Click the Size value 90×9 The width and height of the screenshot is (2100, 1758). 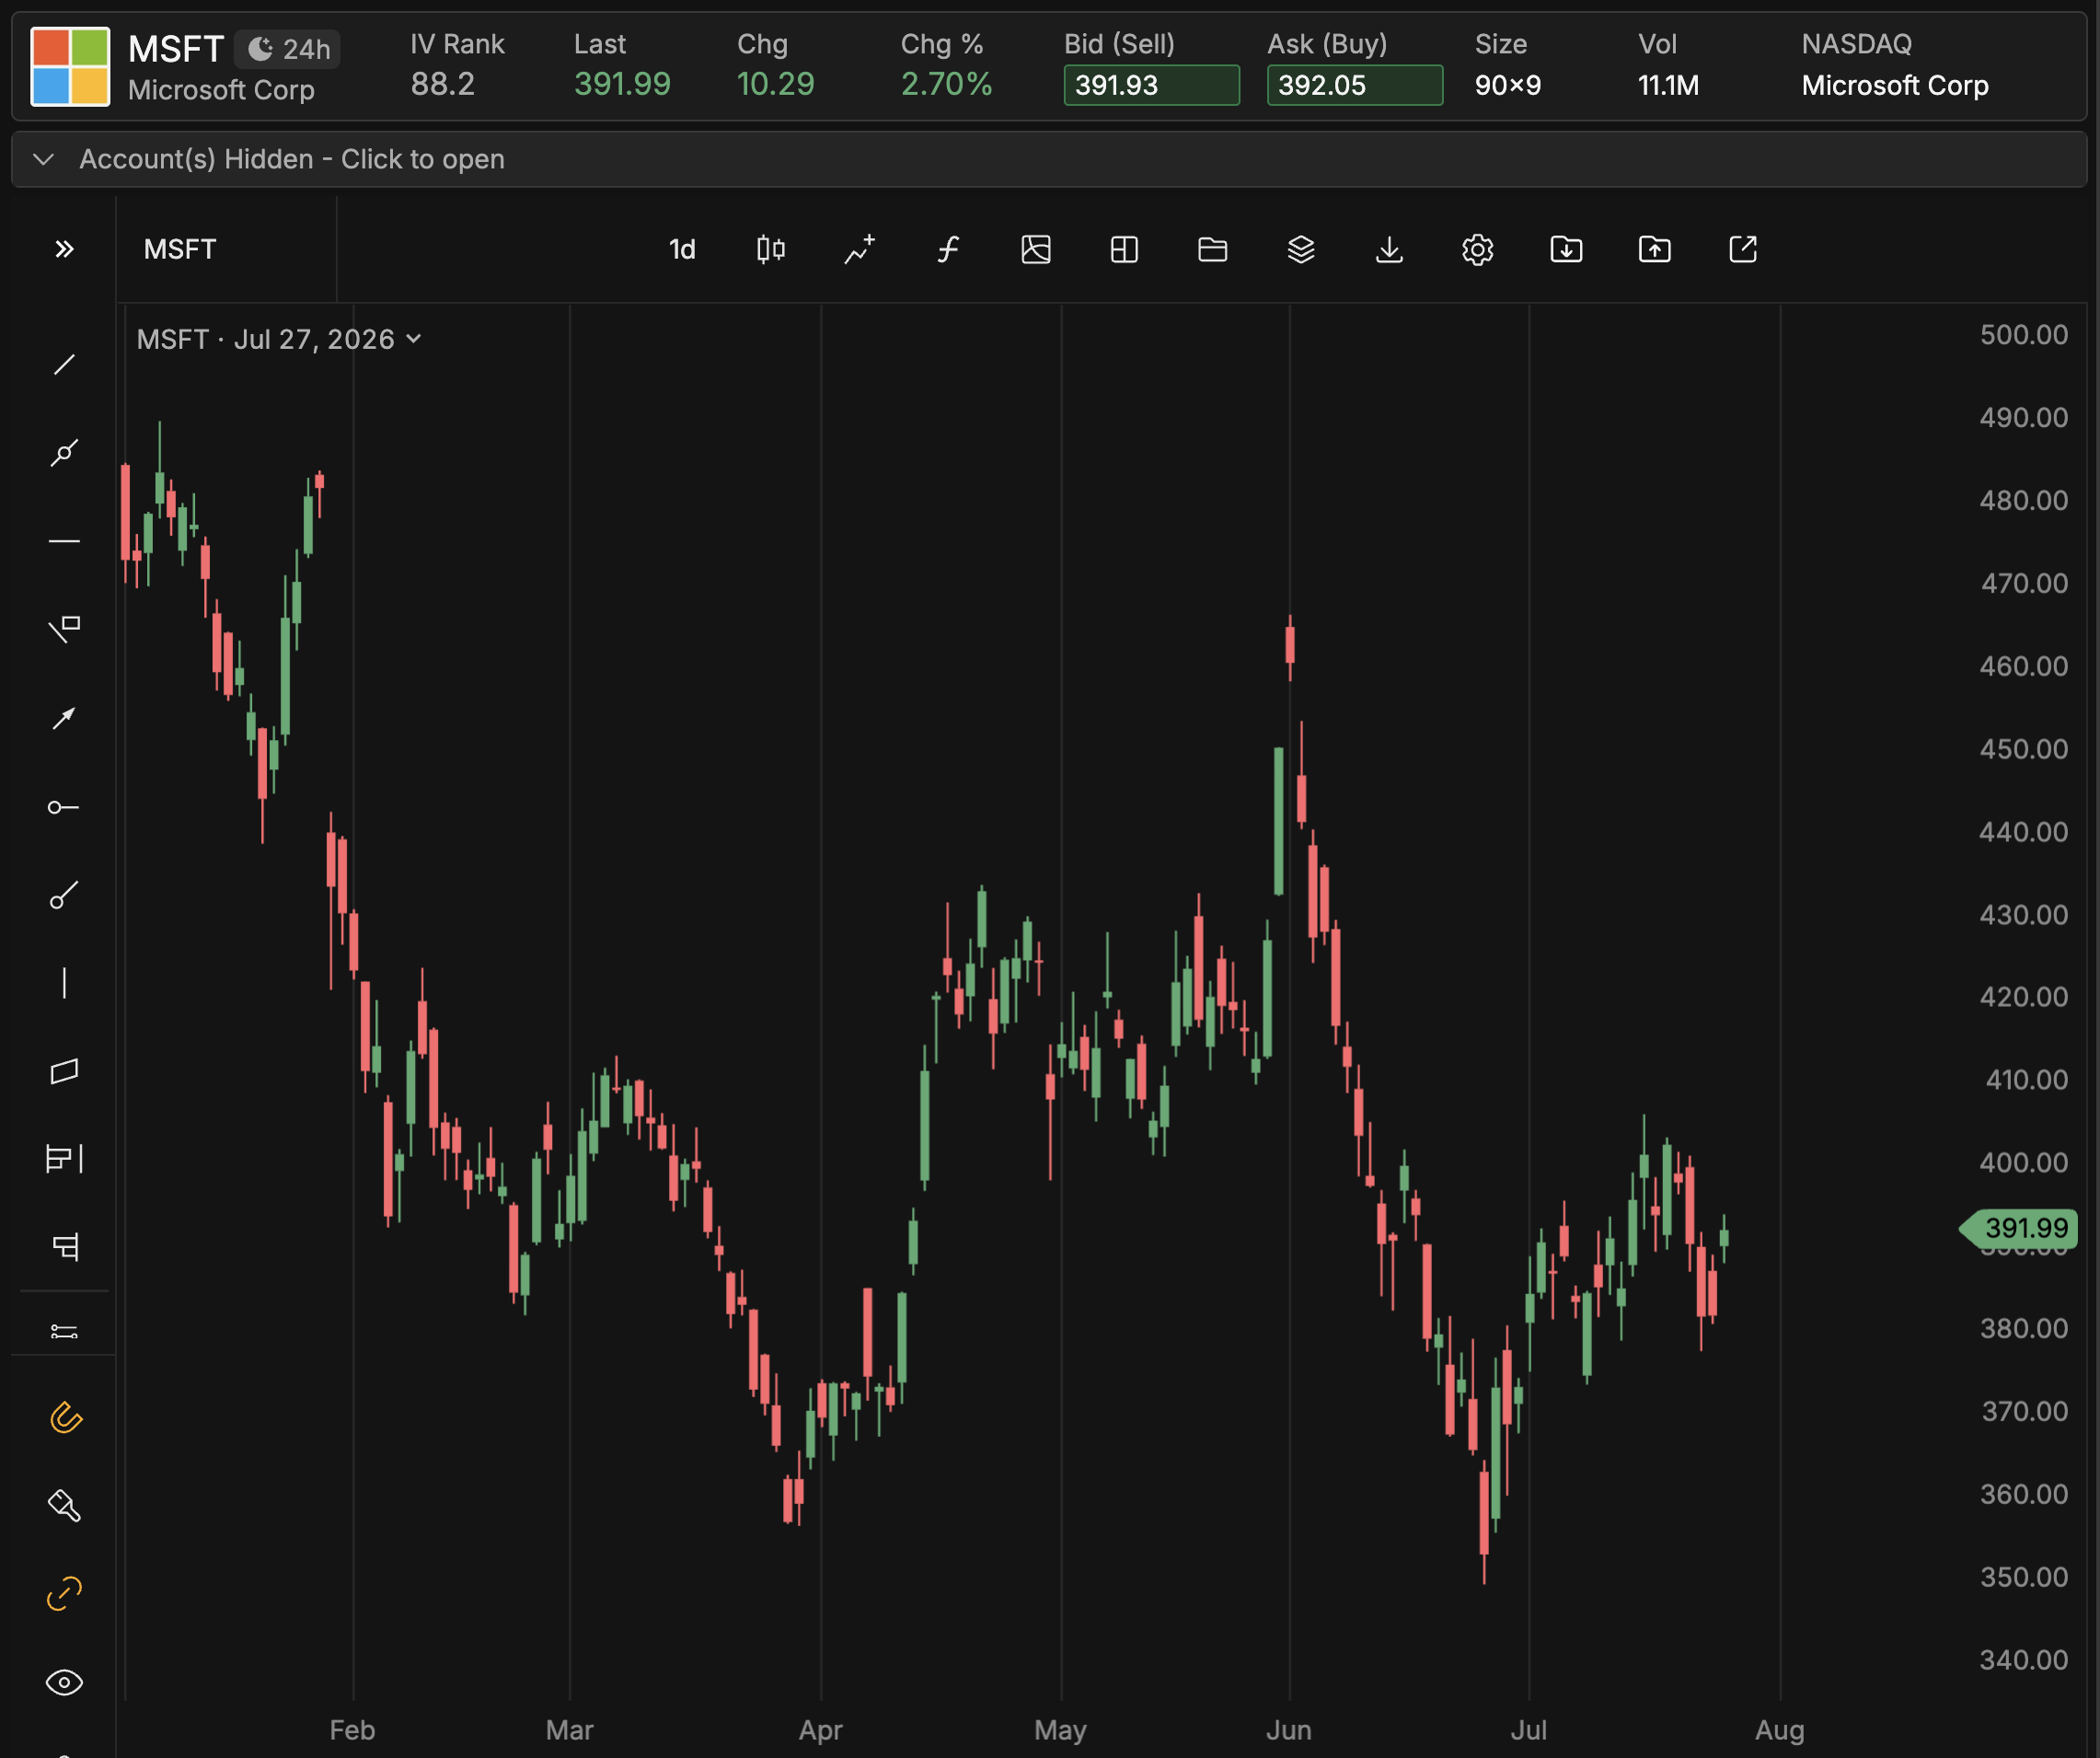tap(1508, 85)
